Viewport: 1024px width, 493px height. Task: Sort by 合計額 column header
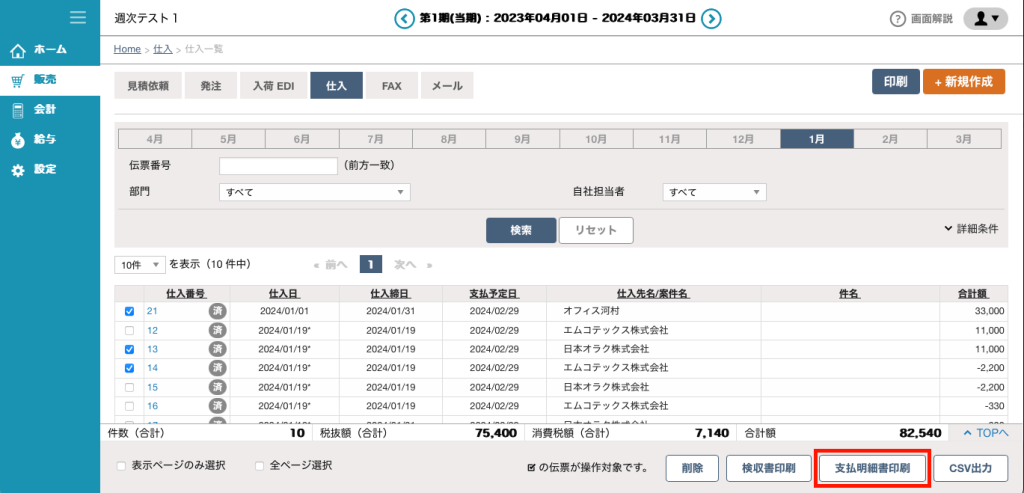[x=974, y=294]
